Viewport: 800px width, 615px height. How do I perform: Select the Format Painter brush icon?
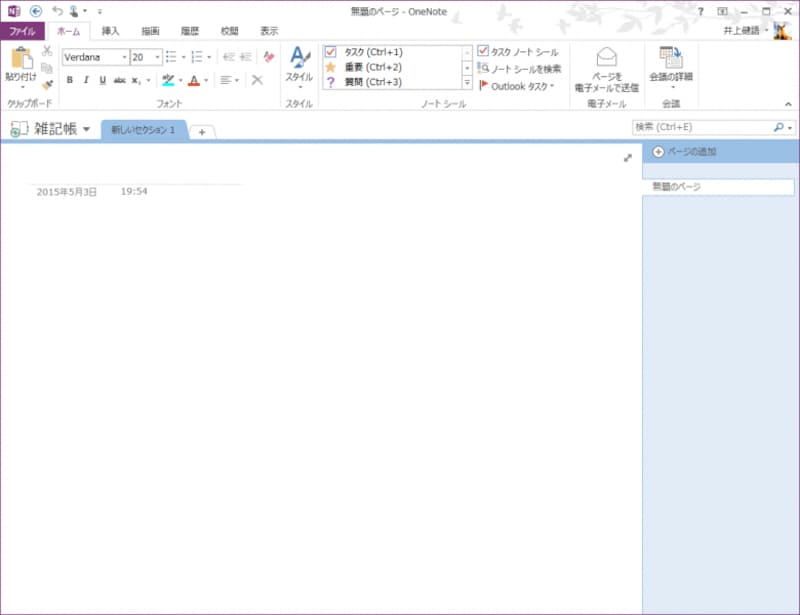(x=47, y=86)
